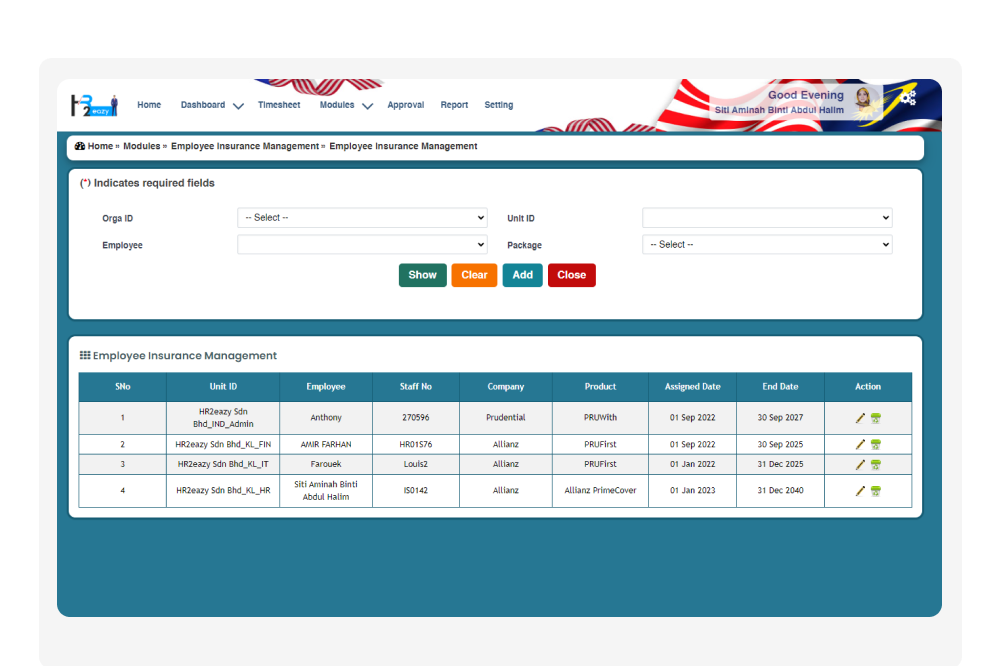983x666 pixels.
Task: Click the Add button
Action: [x=522, y=275]
